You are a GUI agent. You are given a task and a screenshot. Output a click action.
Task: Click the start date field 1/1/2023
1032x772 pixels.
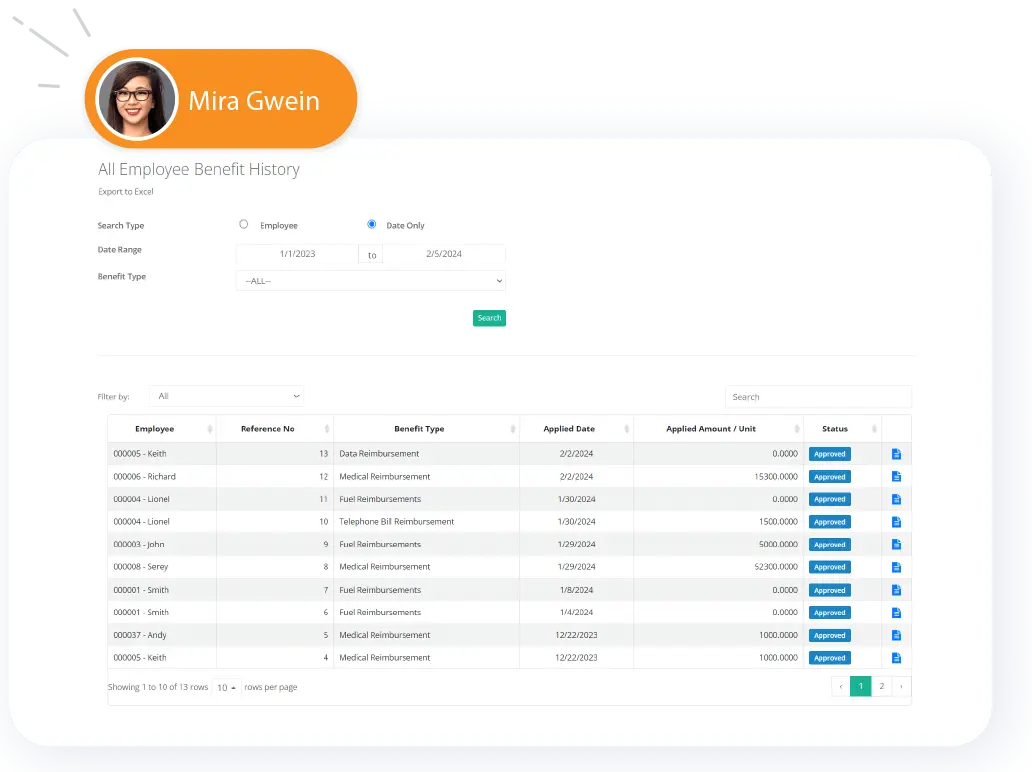point(297,254)
